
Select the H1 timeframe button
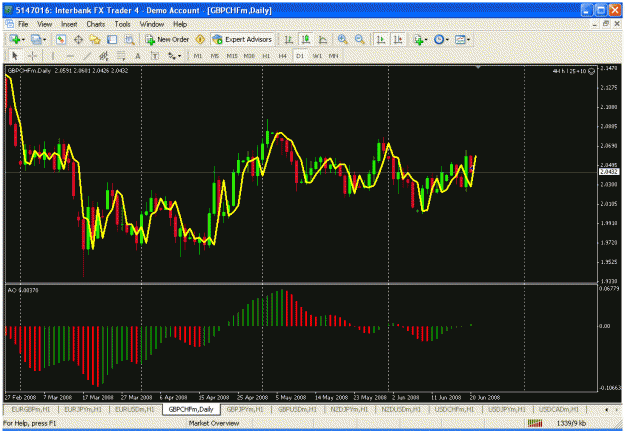tap(266, 56)
